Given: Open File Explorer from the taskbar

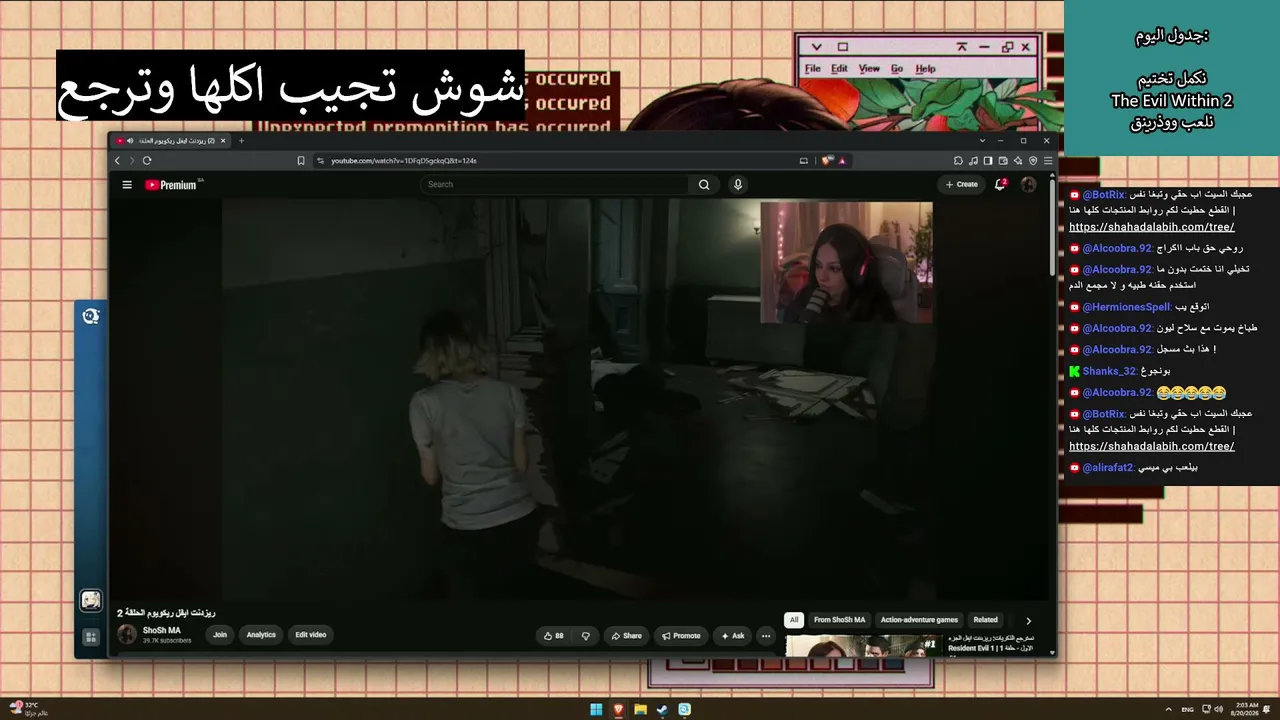Looking at the screenshot, I should tap(640, 710).
